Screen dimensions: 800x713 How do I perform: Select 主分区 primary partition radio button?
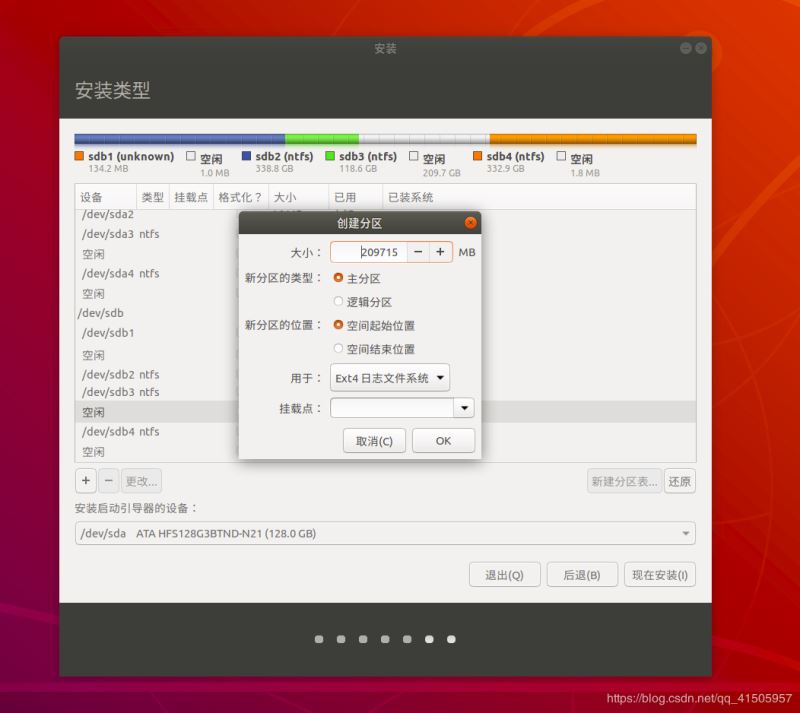[x=338, y=278]
